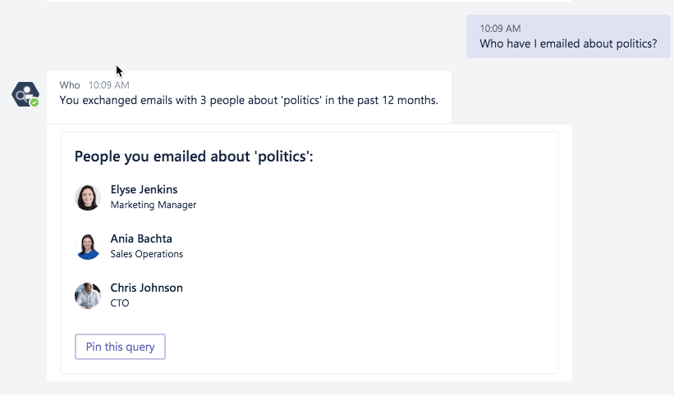Click the Sales Operations job title

[147, 254]
